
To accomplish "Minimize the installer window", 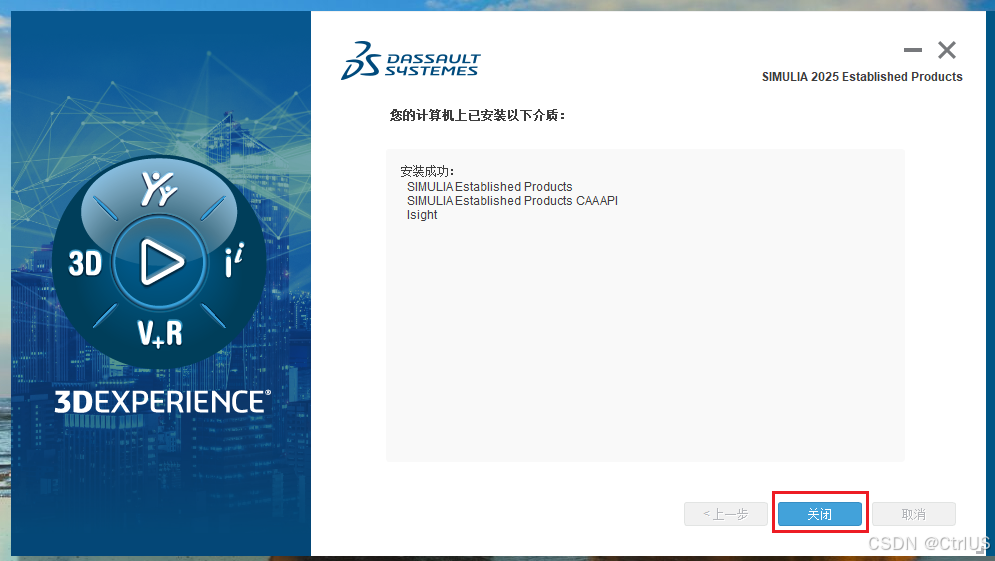I will tap(913, 50).
